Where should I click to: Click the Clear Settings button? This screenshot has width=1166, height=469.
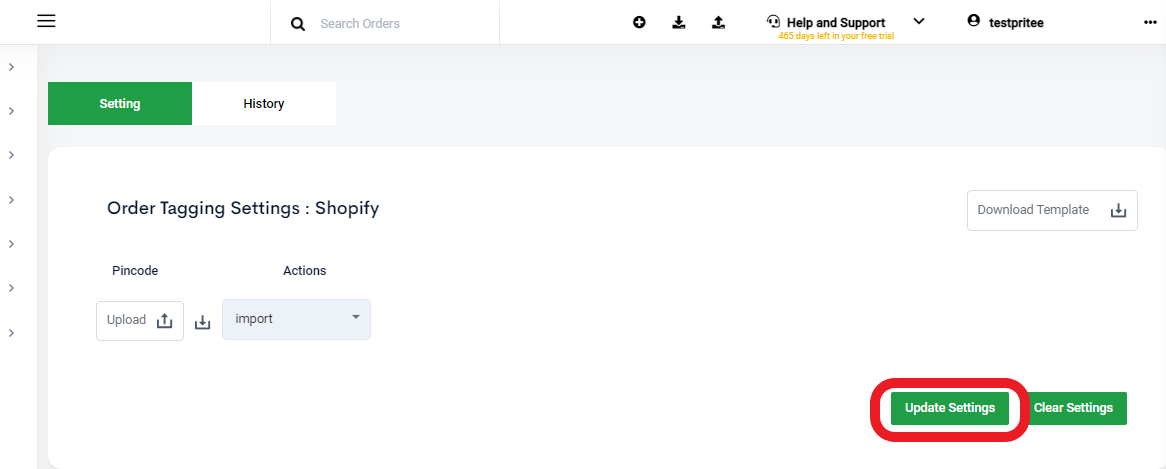(1073, 408)
